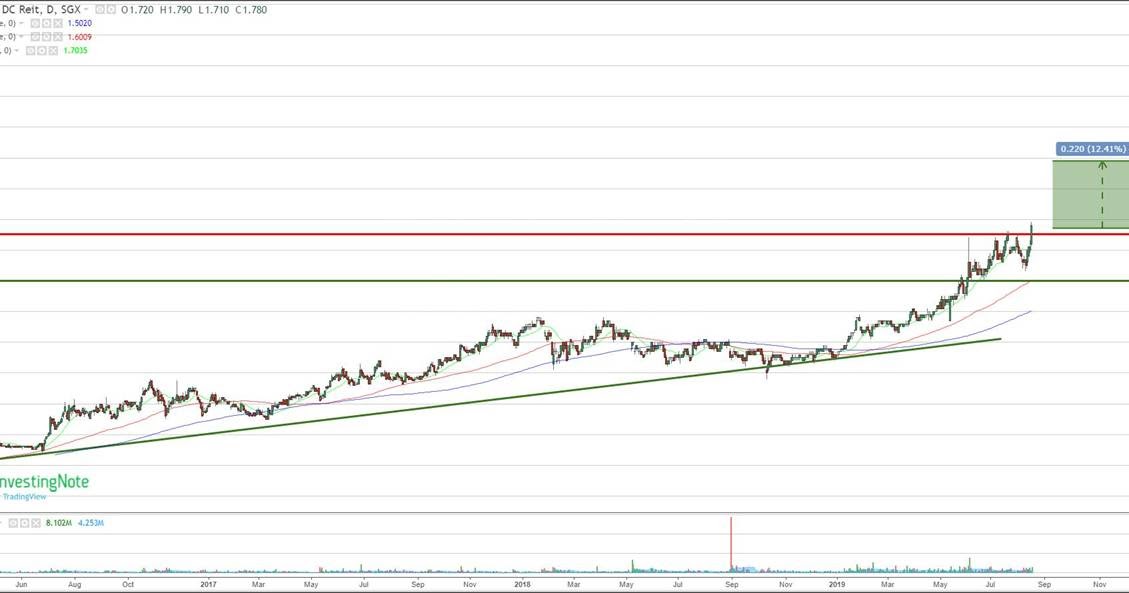Open settings for the 1.7035 moving average indicator
Screen dimensions: 1129x593
point(42,50)
